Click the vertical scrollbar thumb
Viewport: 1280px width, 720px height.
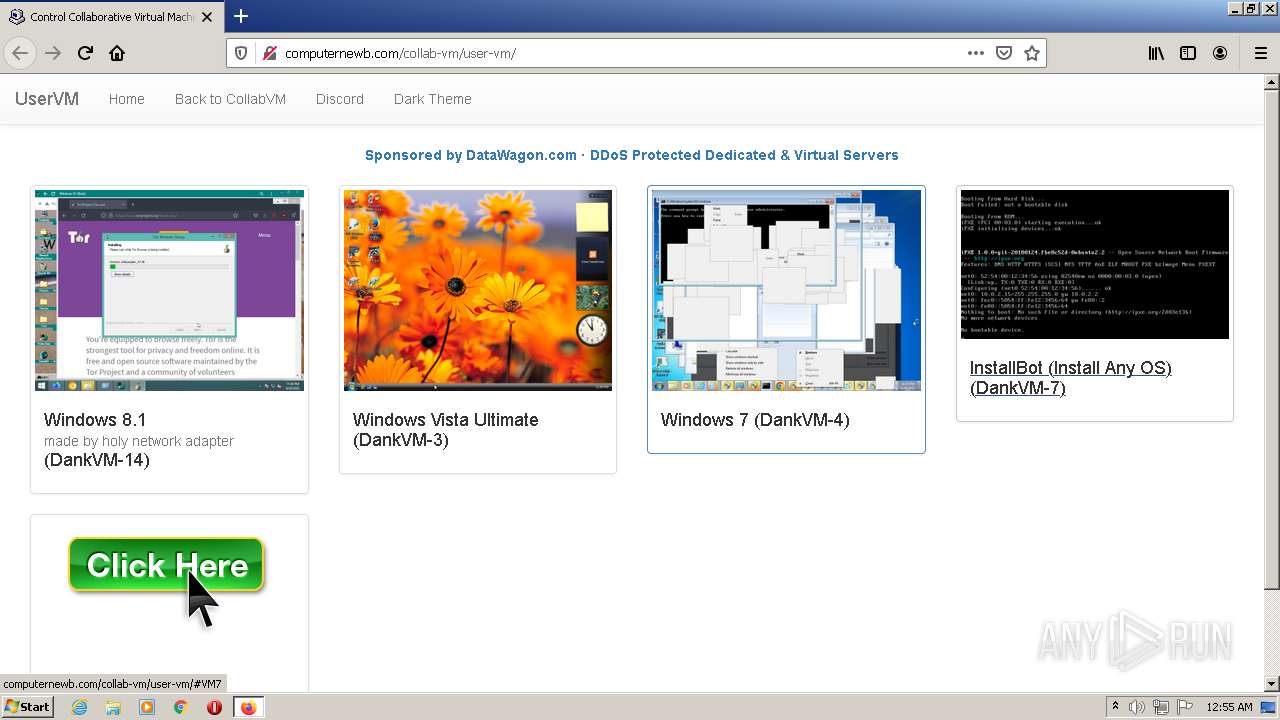1272,339
